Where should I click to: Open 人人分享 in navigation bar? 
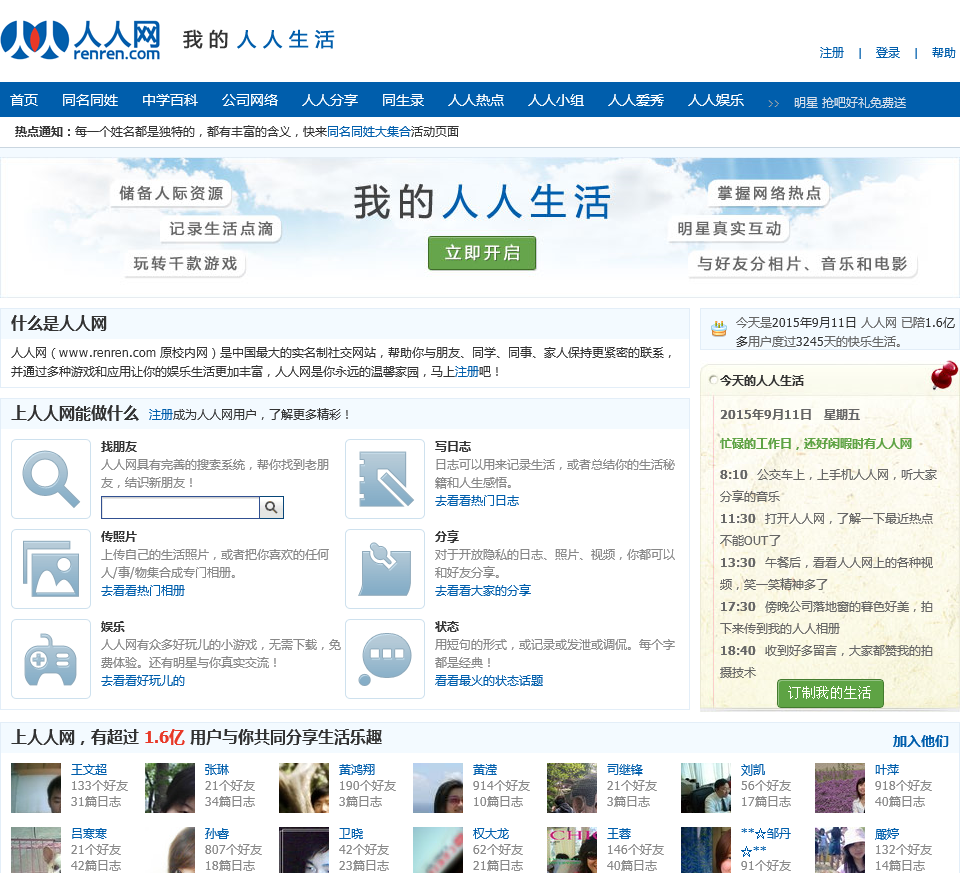(330, 100)
